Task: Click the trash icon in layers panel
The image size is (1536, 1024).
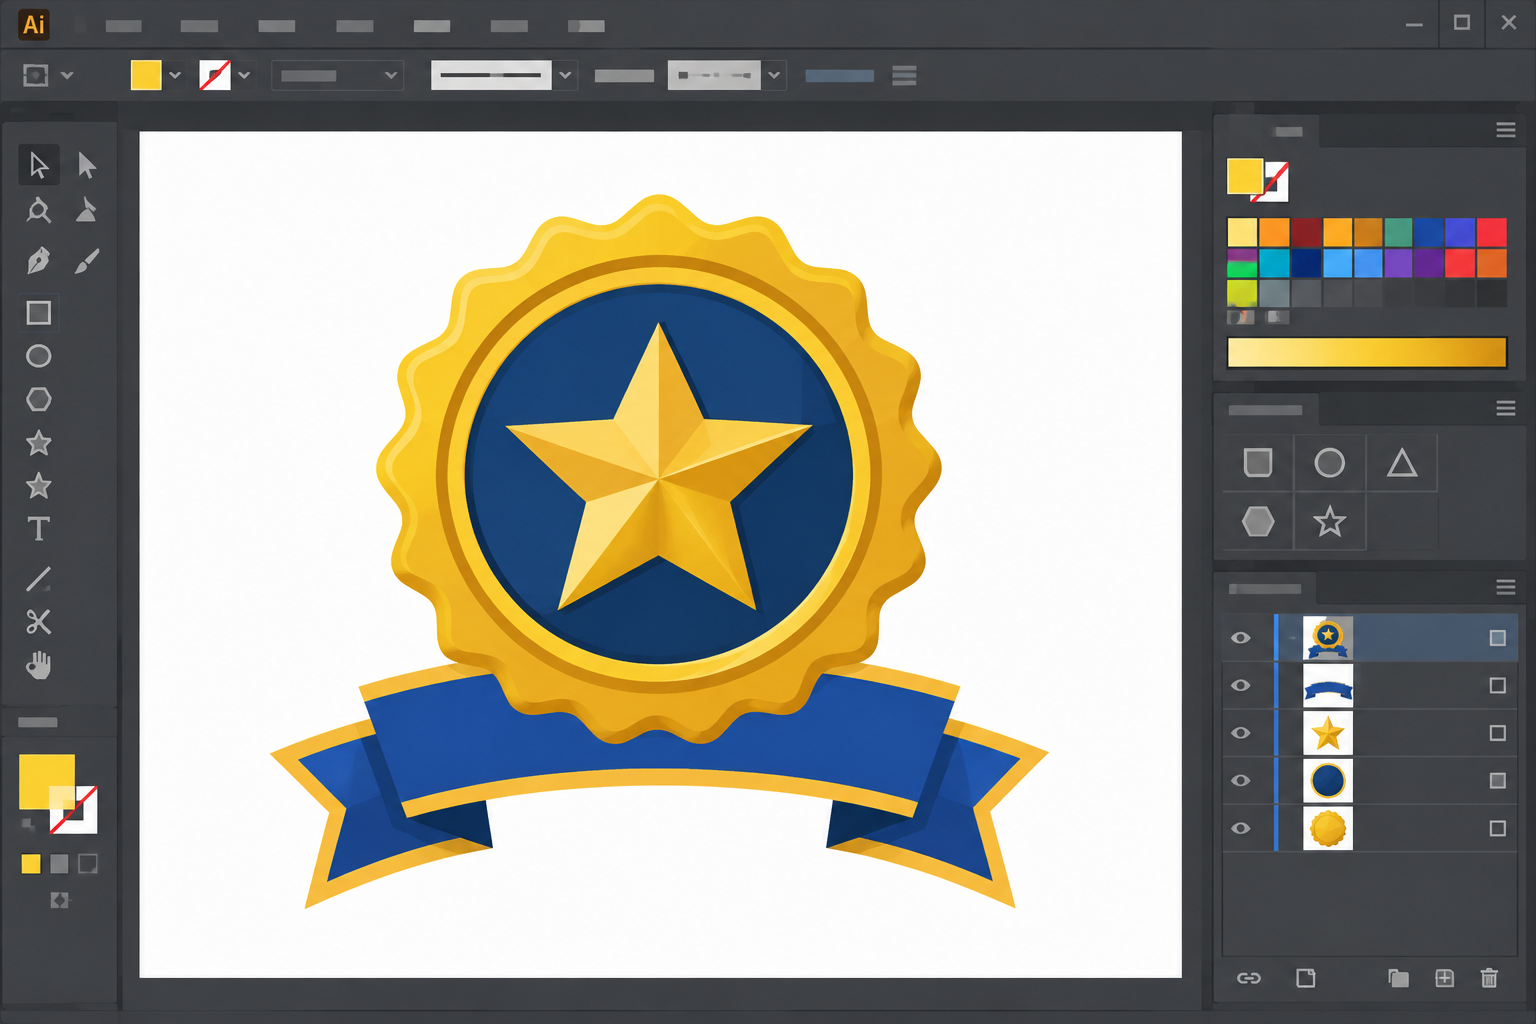Action: pos(1489,978)
